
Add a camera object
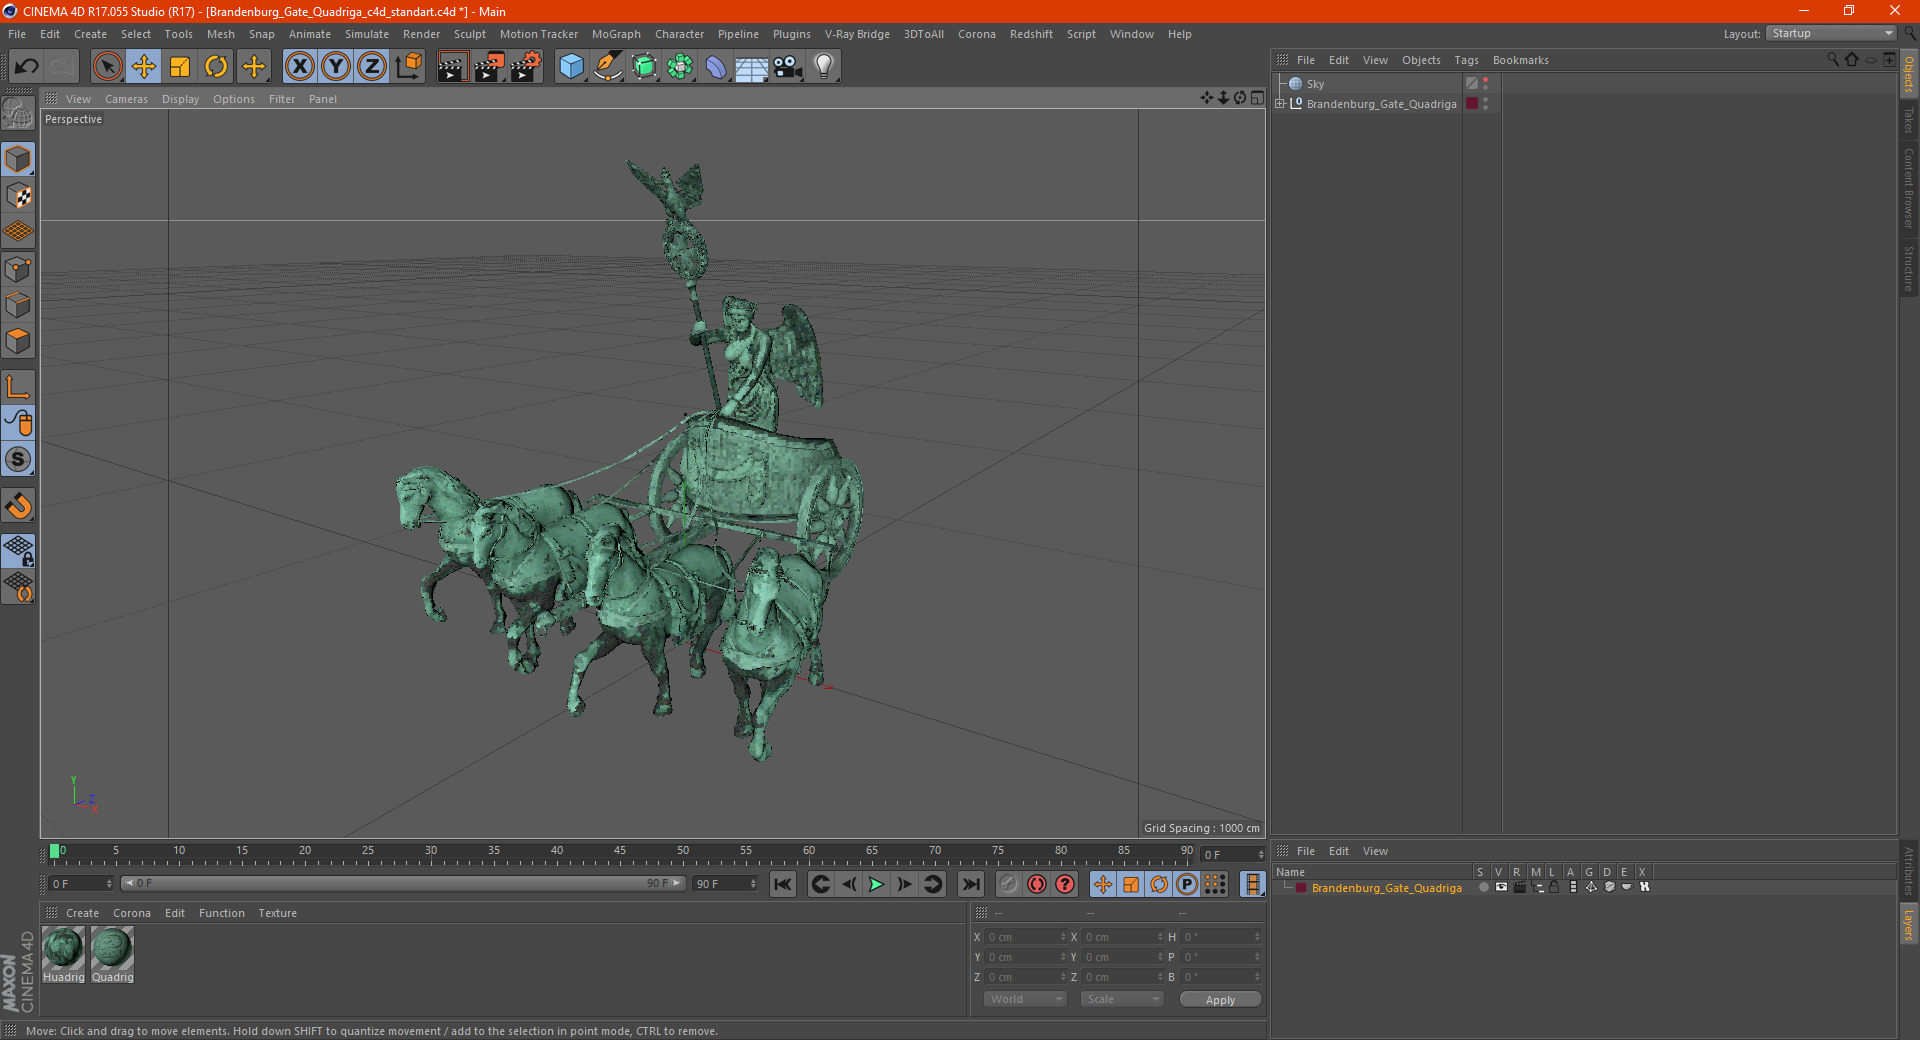click(x=788, y=67)
